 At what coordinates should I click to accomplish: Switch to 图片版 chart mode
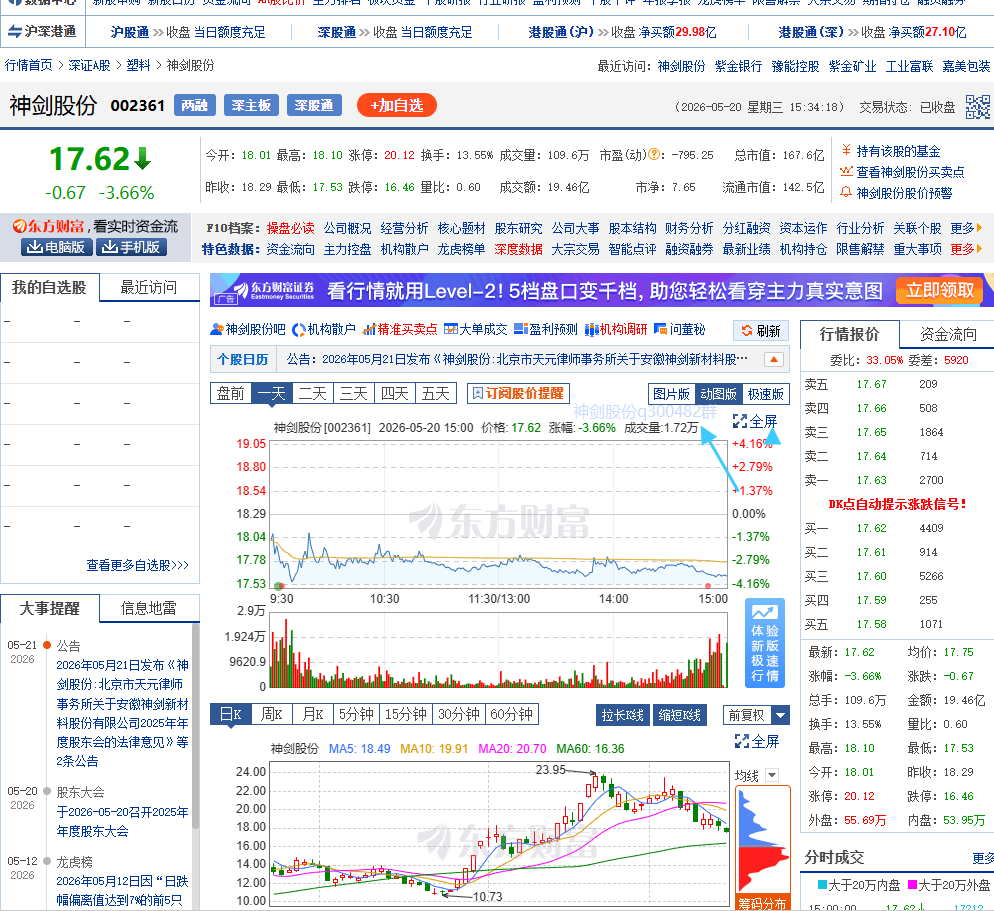pyautogui.click(x=671, y=394)
